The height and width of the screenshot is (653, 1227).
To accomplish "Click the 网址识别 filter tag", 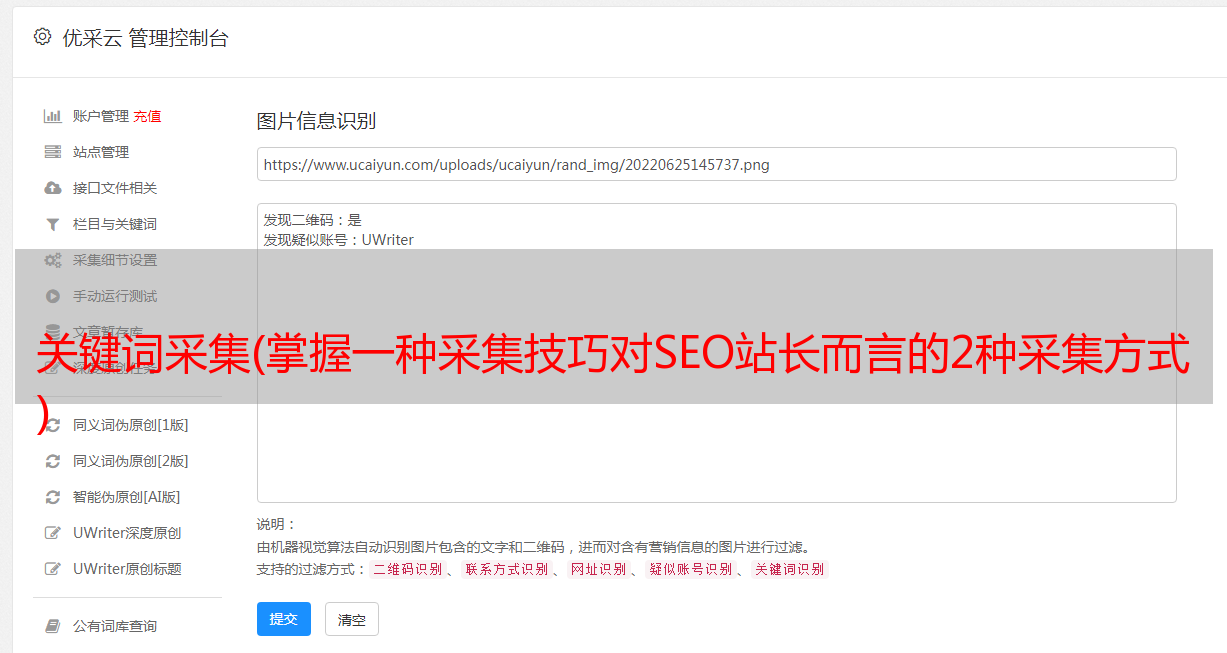I will pyautogui.click(x=598, y=570).
